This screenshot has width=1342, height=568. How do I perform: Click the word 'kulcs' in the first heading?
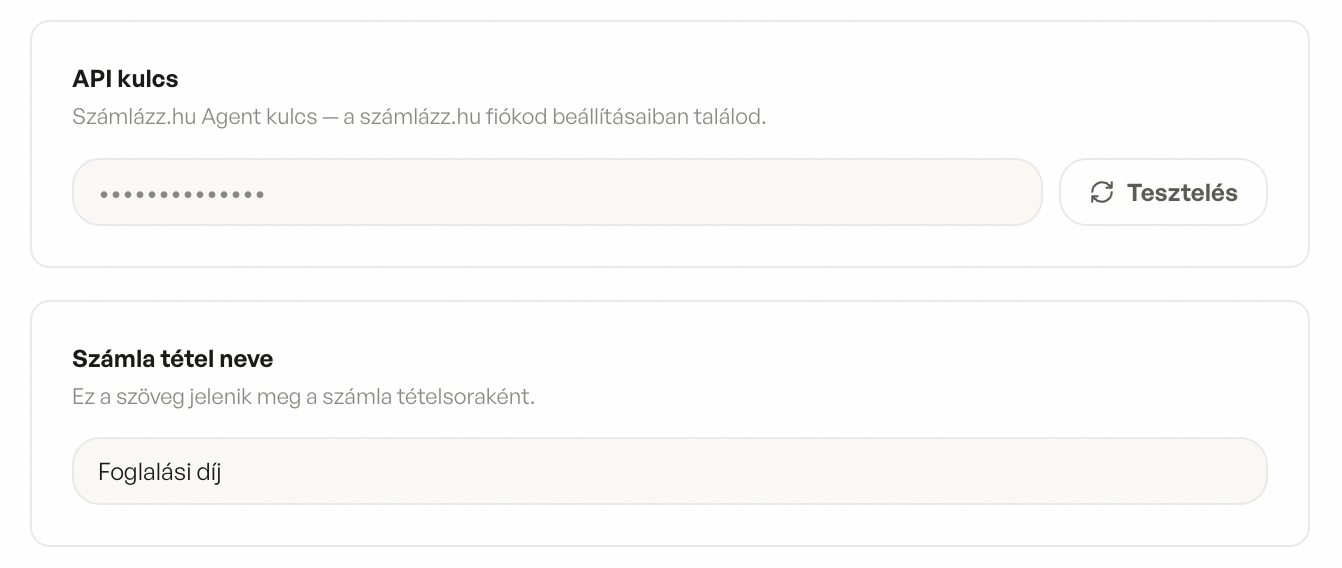[x=148, y=79]
